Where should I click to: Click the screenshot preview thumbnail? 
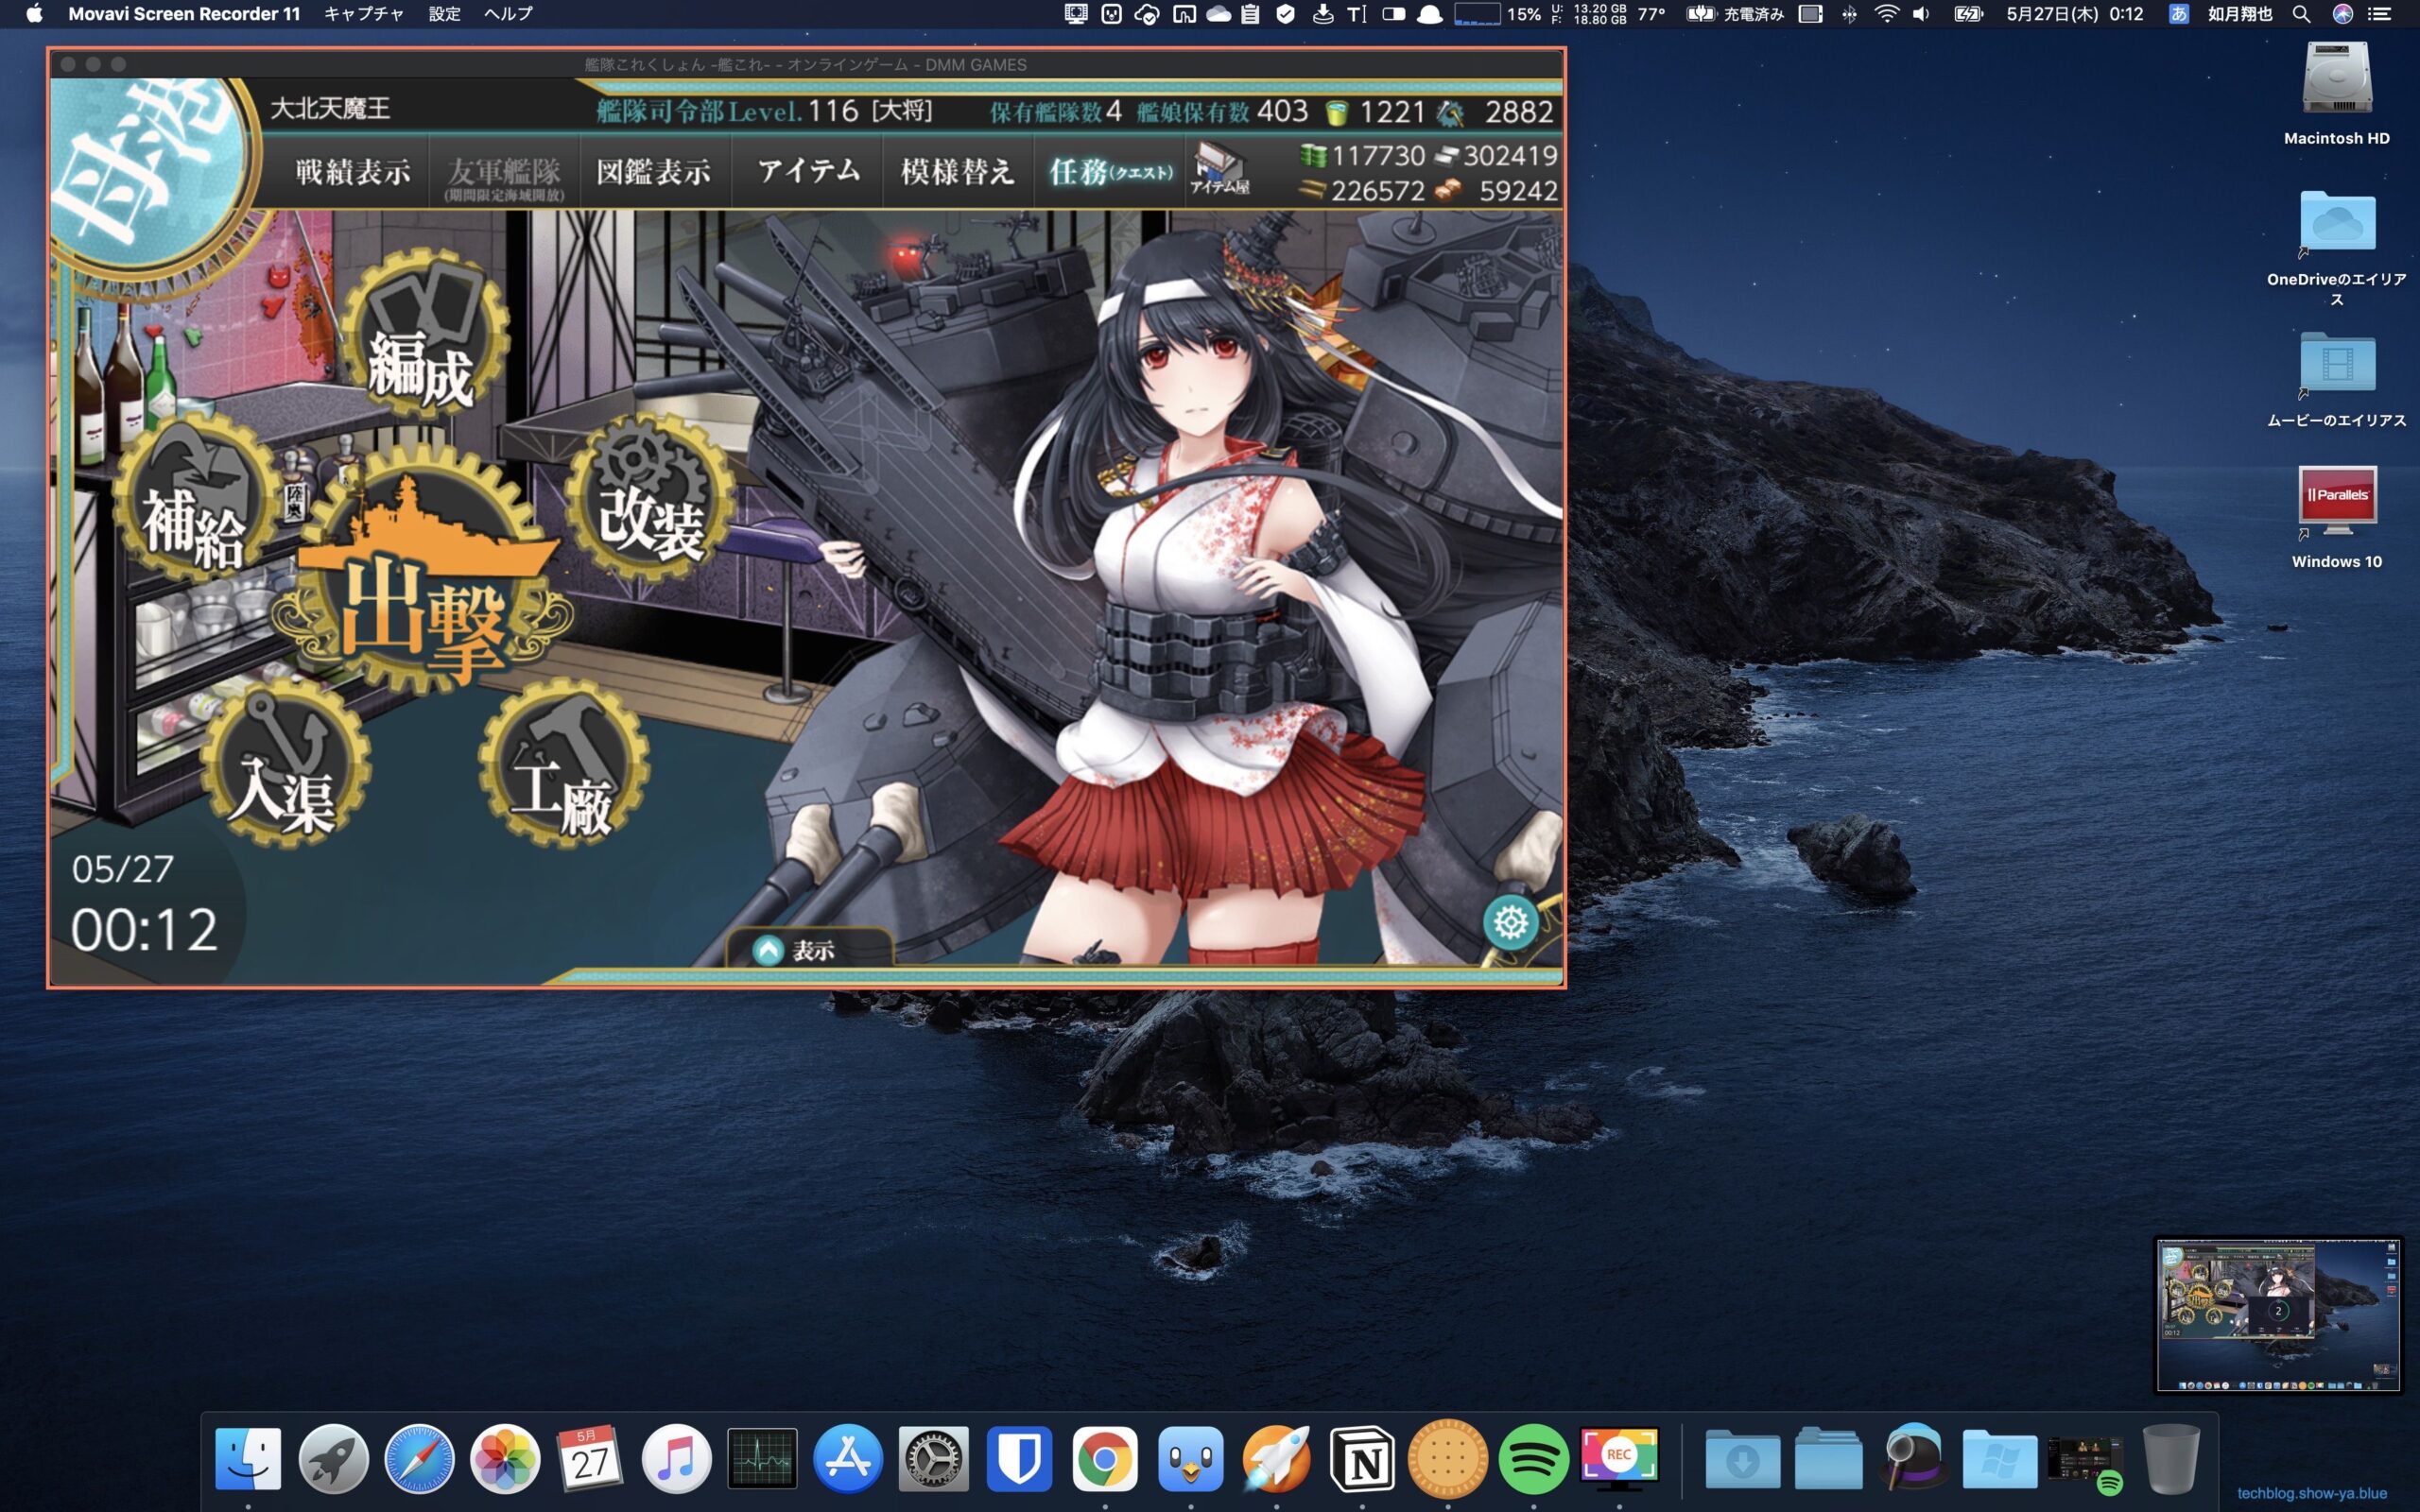click(2277, 1314)
